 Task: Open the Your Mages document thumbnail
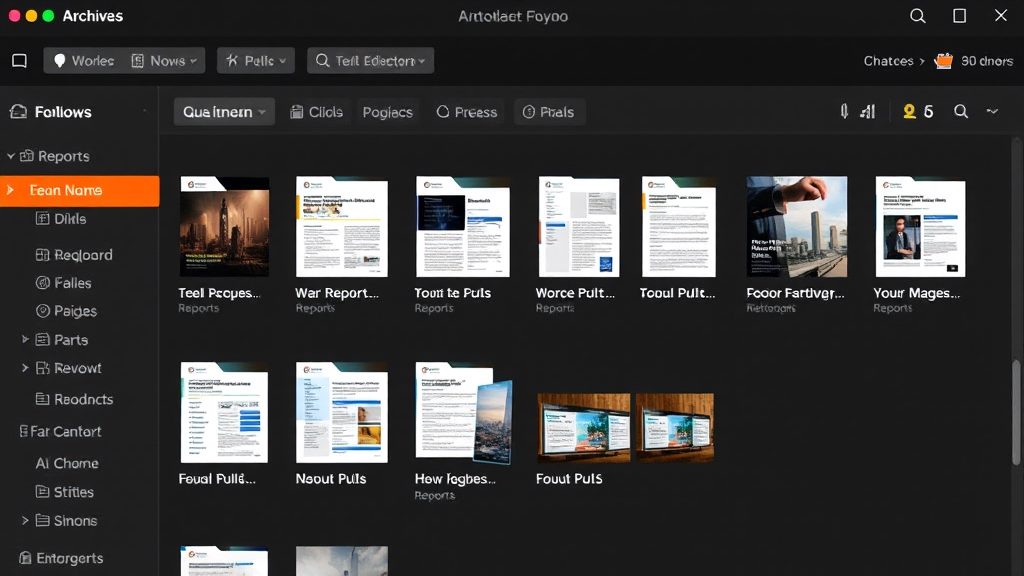pos(920,227)
